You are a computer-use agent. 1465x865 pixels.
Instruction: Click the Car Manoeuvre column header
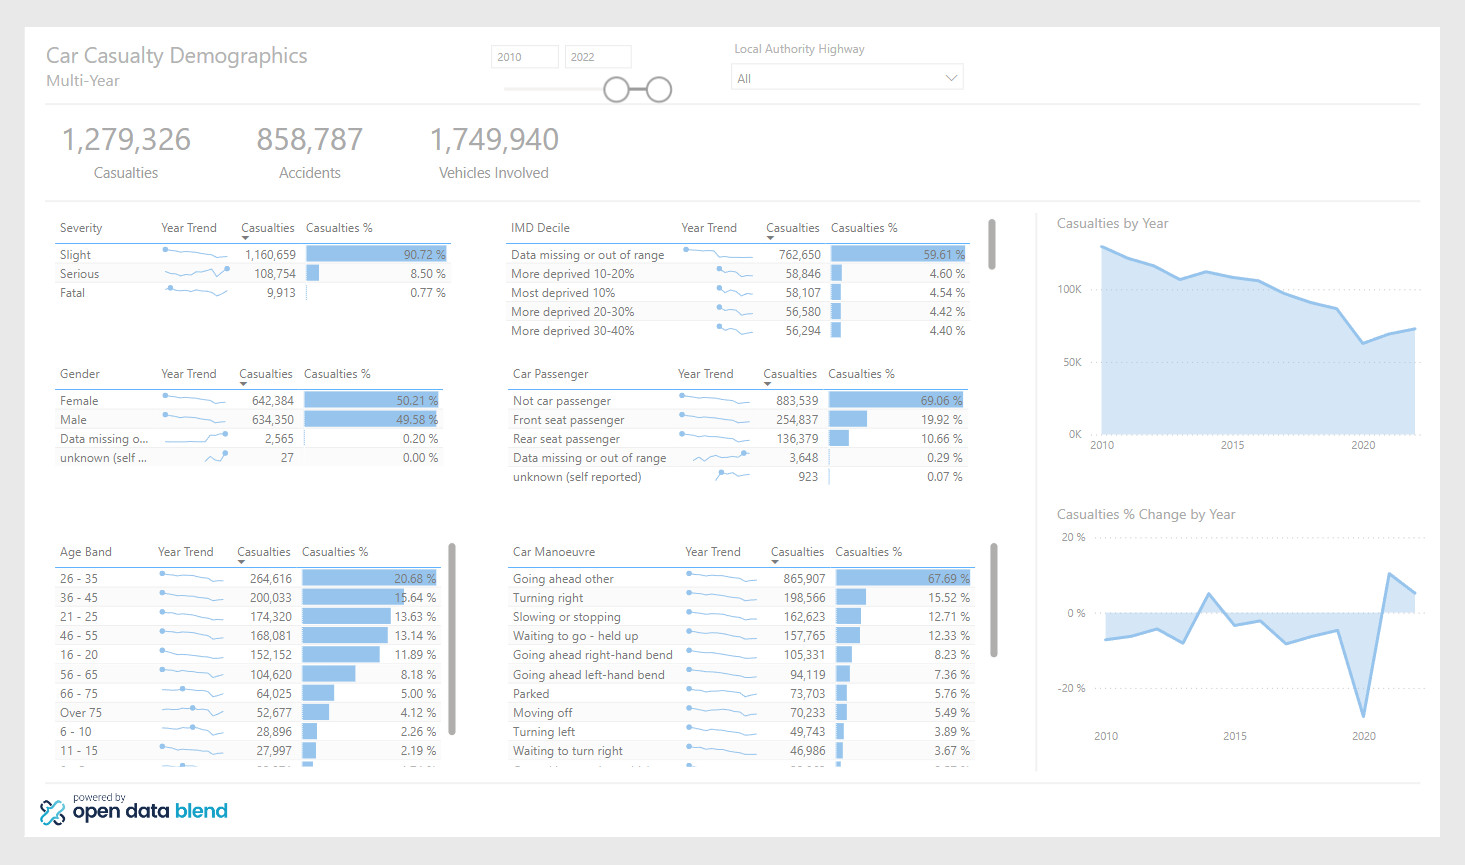click(554, 552)
